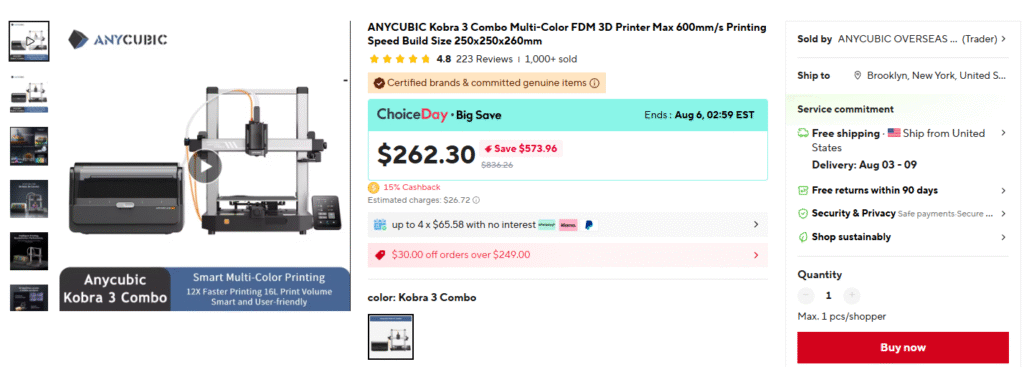Open the installment payment options row

click(568, 225)
